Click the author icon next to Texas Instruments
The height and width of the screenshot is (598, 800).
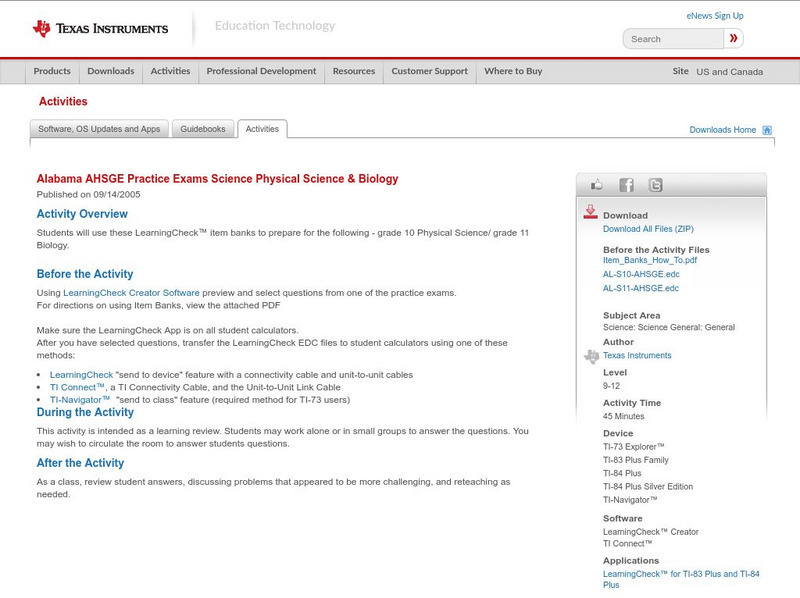[x=591, y=354]
